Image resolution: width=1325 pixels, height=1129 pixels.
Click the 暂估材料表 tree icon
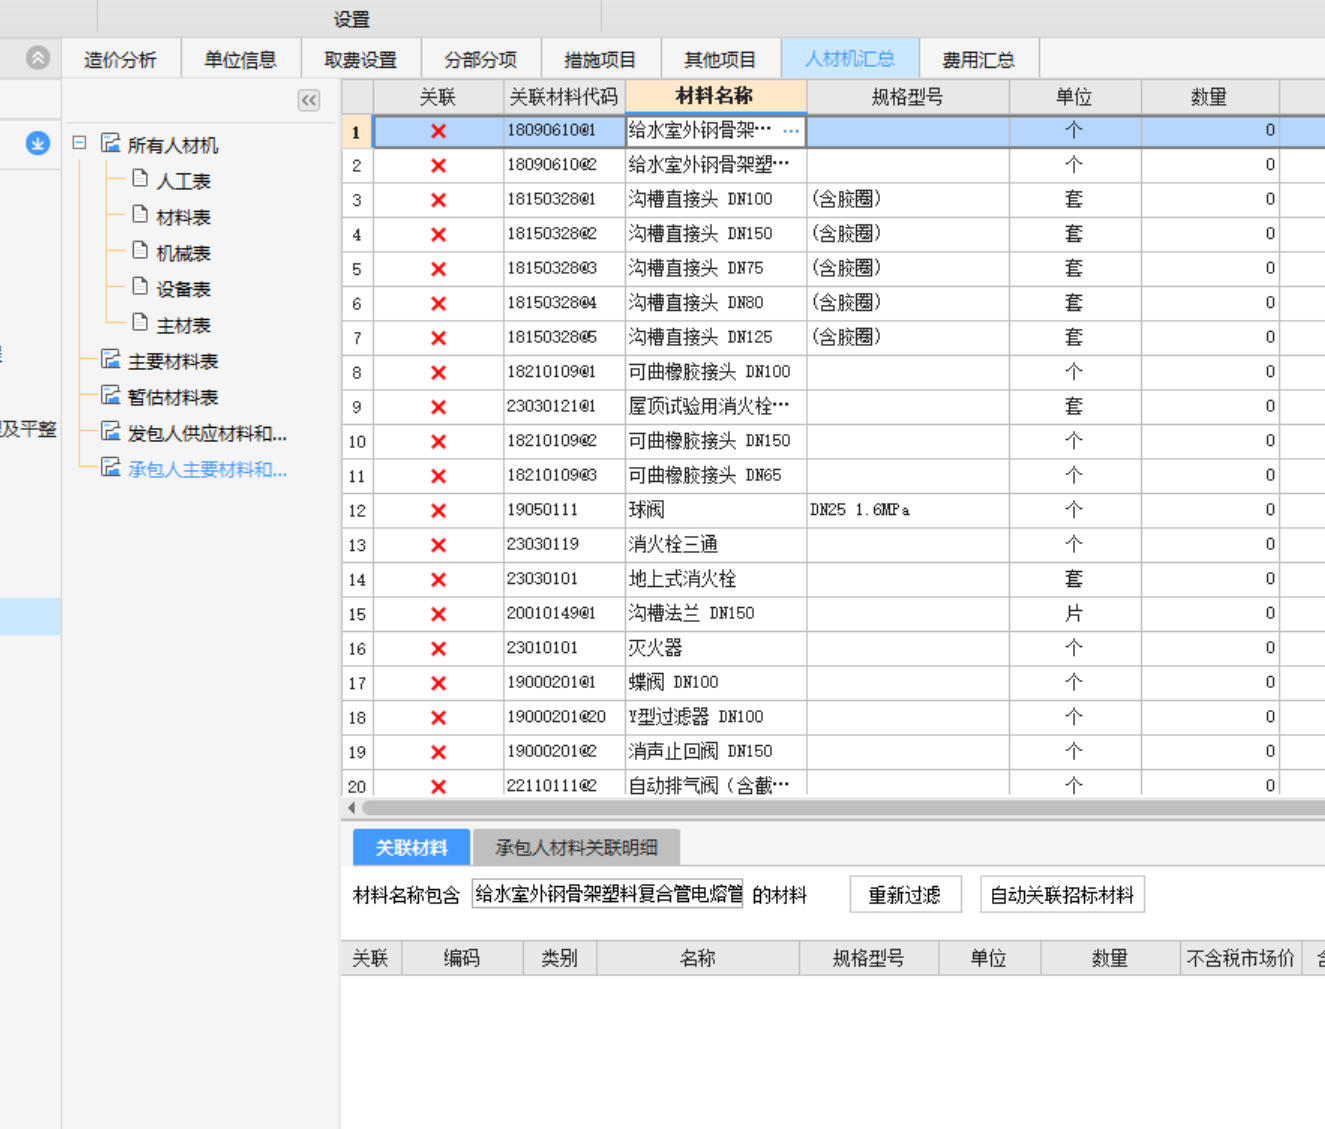coord(111,396)
